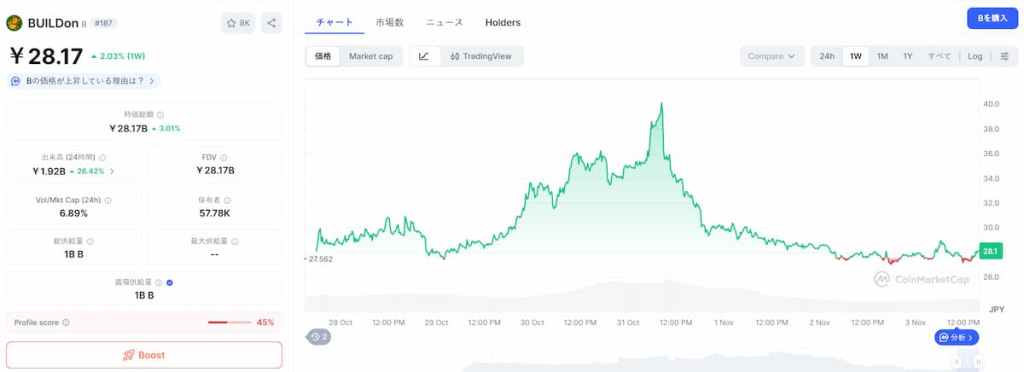
Task: Open the Compare dropdown
Action: click(x=772, y=56)
